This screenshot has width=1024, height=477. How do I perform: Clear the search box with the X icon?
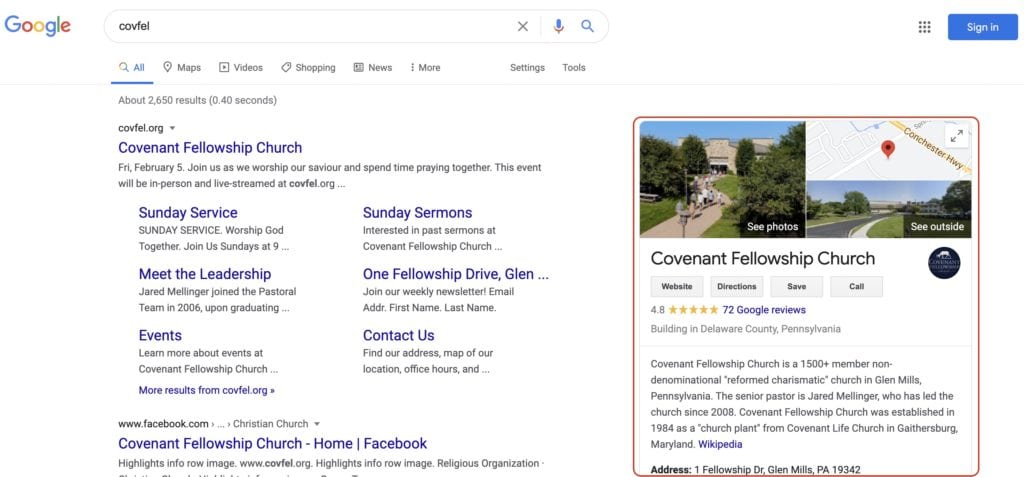[x=522, y=26]
